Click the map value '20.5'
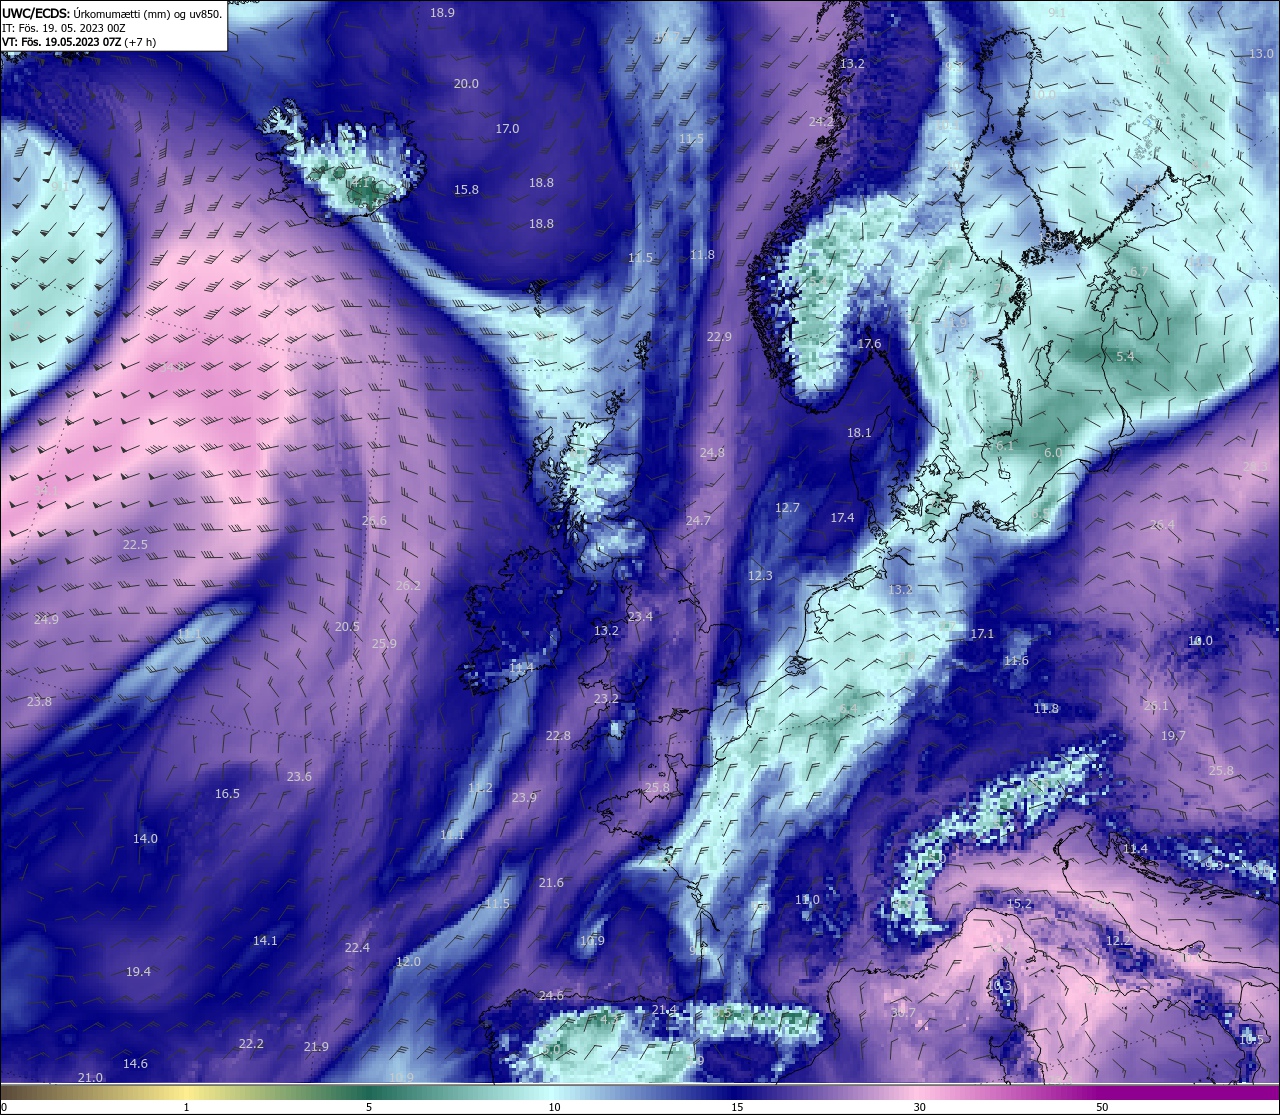The width and height of the screenshot is (1280, 1115). (x=347, y=627)
